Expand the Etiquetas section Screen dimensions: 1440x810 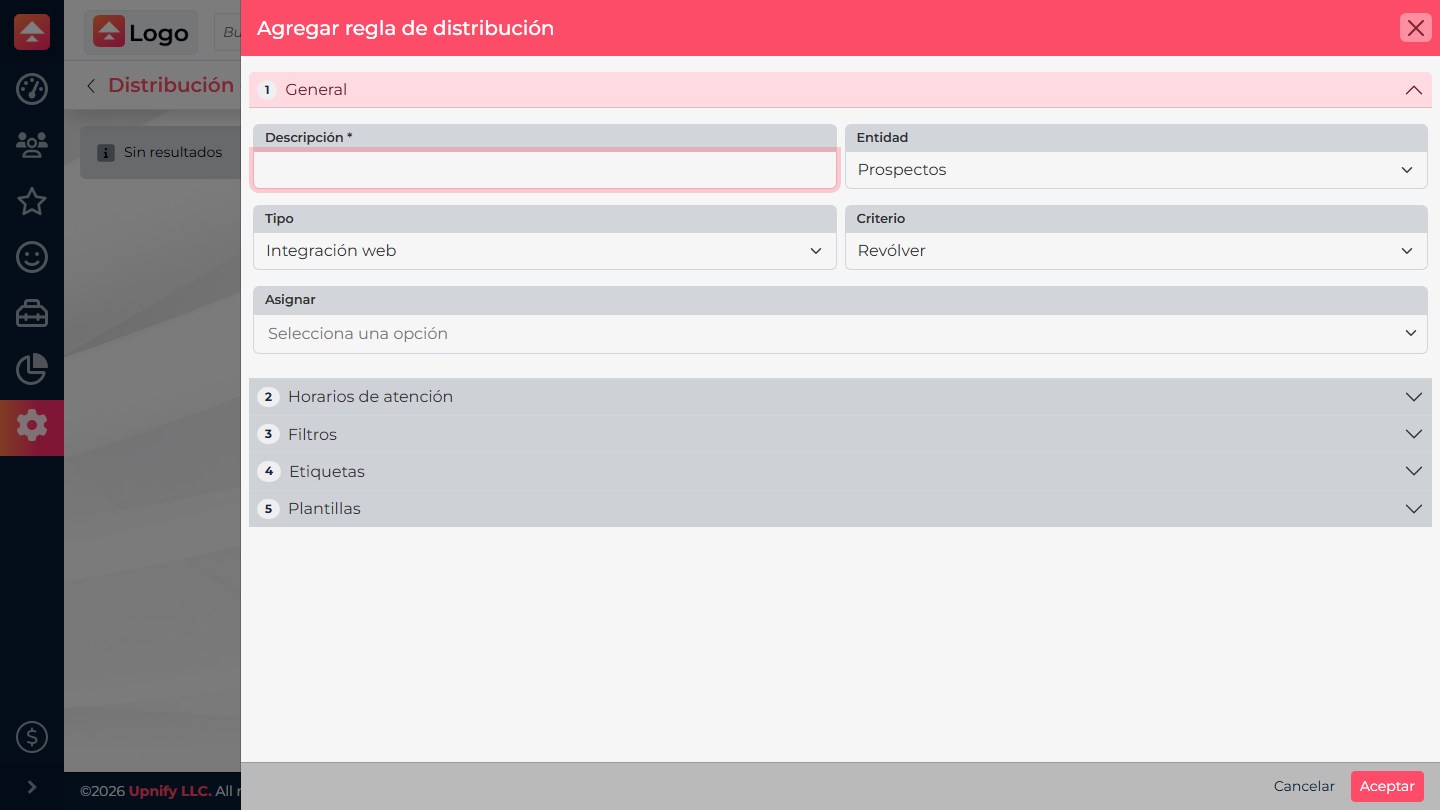[x=840, y=471]
